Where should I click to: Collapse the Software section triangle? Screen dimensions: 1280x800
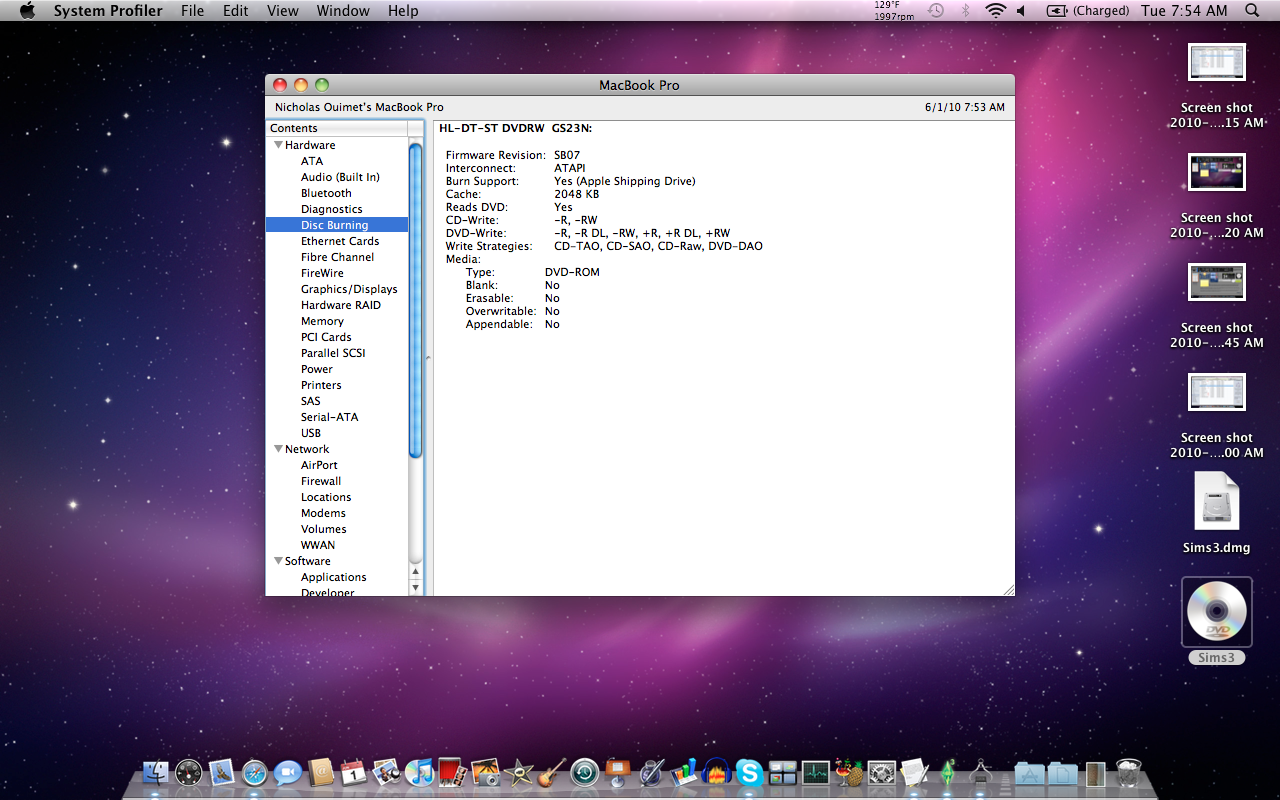point(278,561)
